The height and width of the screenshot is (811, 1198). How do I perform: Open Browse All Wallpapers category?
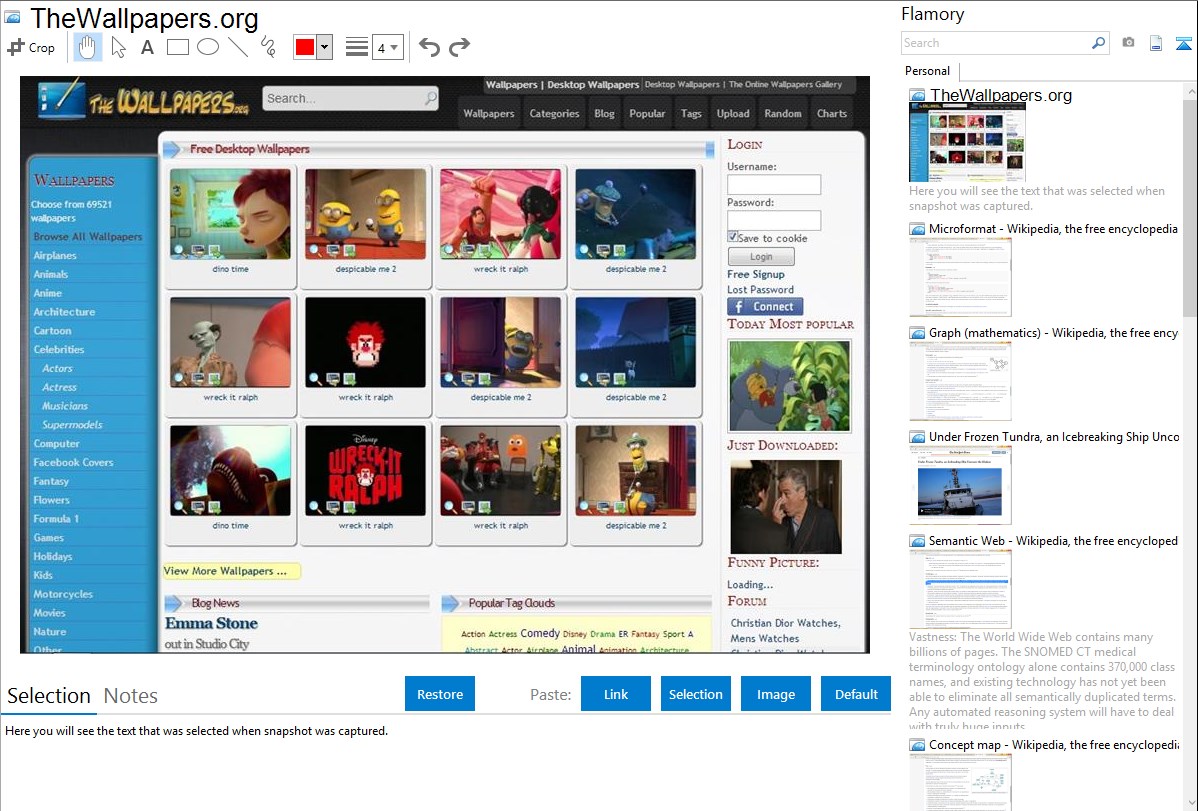(87, 237)
